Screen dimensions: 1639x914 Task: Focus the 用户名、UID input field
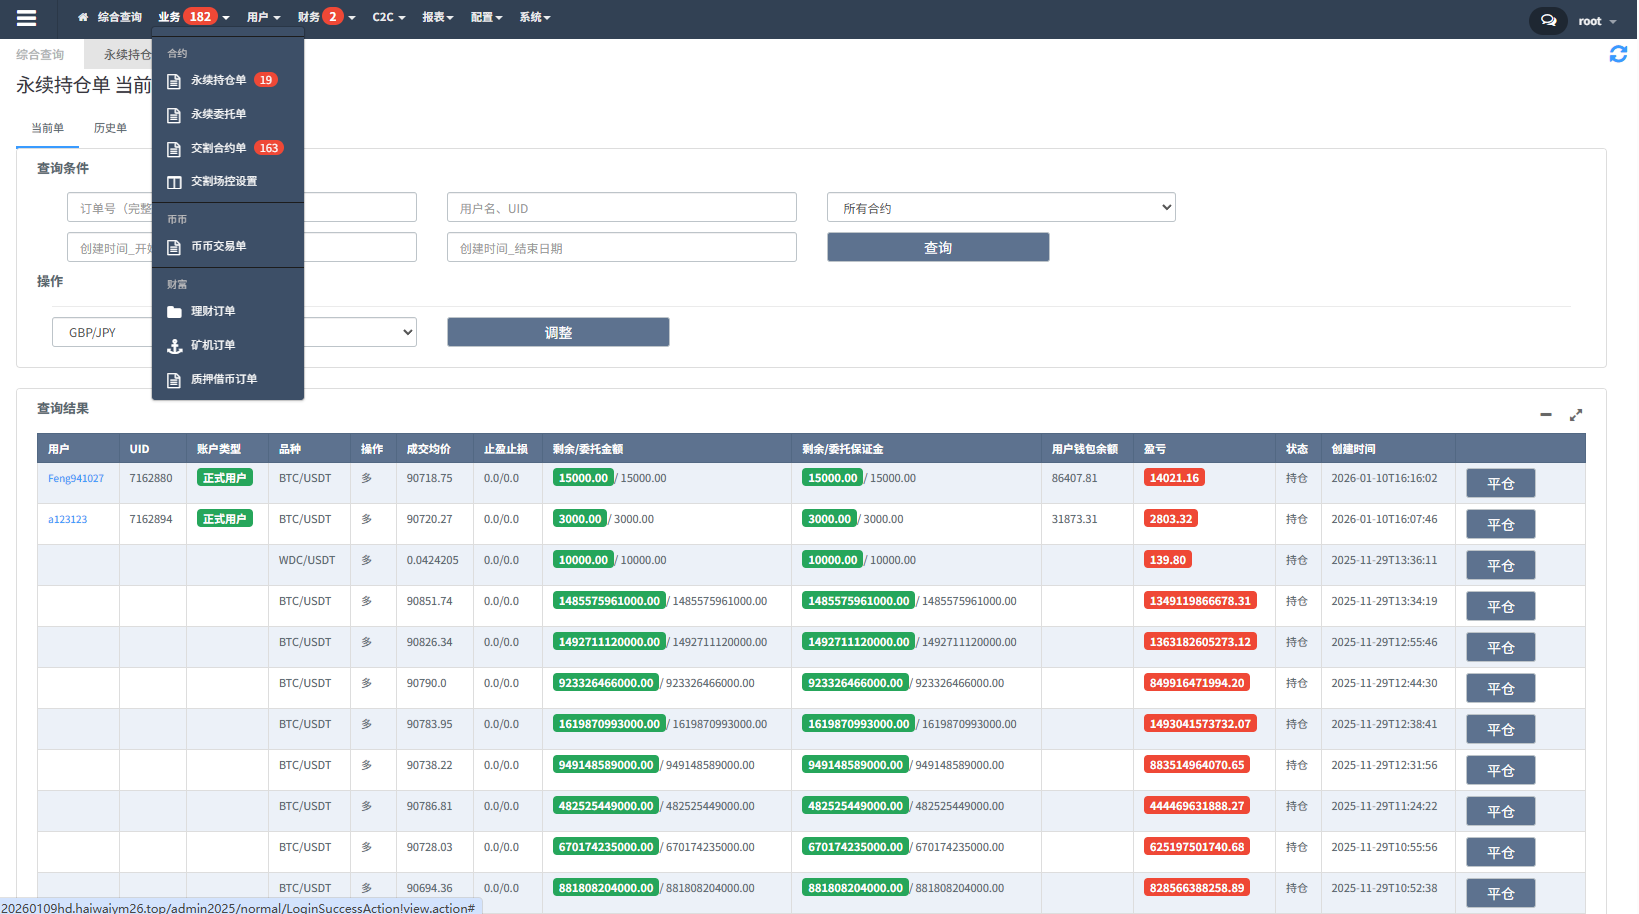621,208
